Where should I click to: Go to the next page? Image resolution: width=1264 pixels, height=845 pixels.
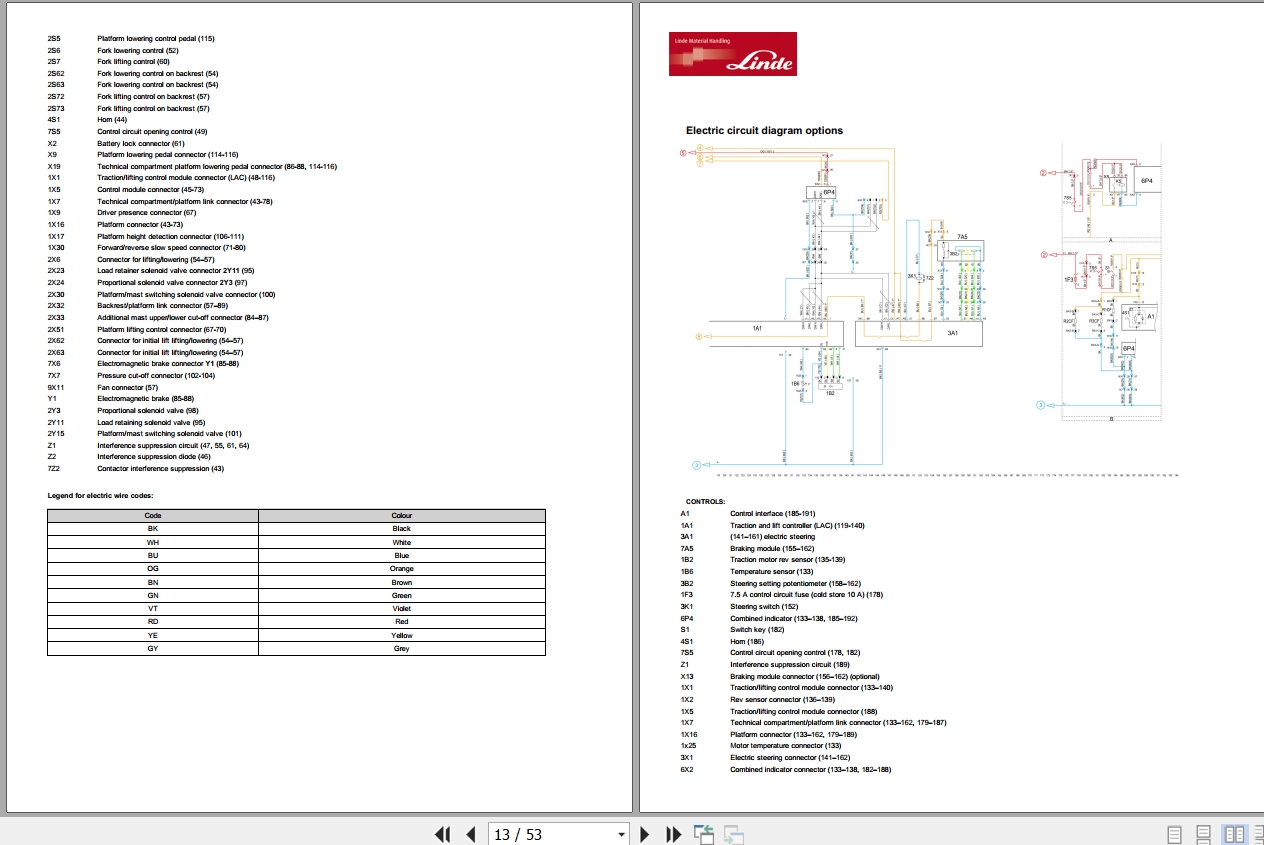click(645, 834)
